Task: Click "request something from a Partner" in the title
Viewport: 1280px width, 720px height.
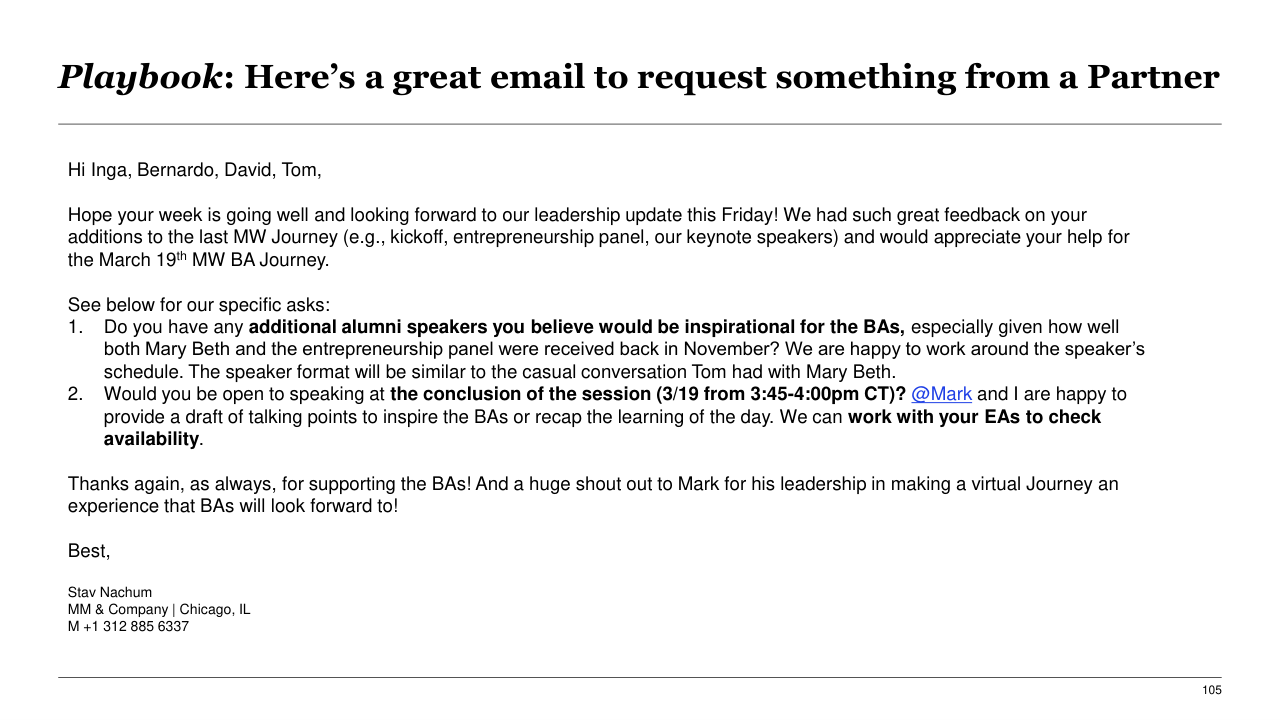Action: coord(928,77)
